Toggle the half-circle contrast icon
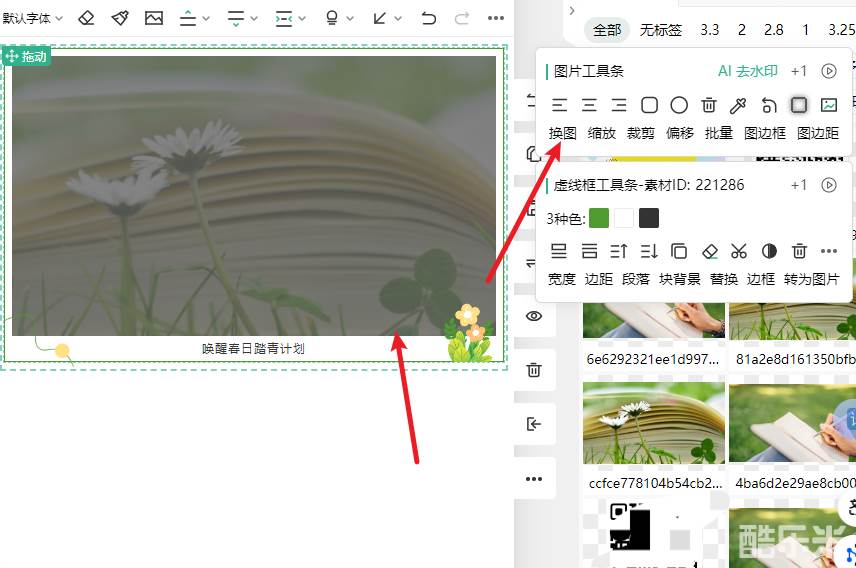Screen dimensions: 856x568 [769, 251]
